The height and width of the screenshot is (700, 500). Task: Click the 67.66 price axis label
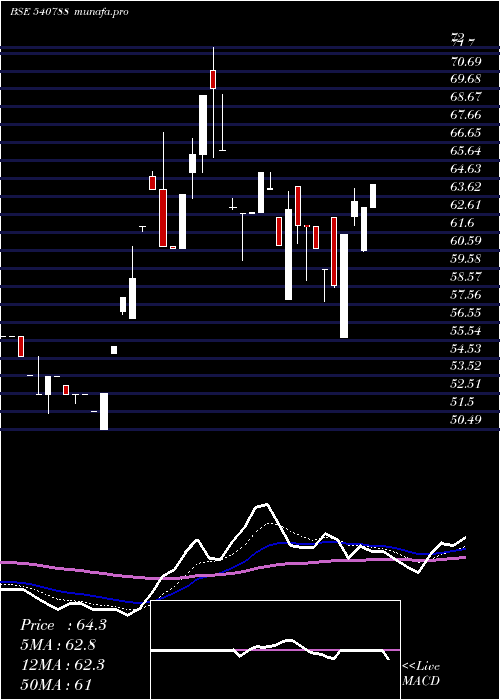(466, 115)
